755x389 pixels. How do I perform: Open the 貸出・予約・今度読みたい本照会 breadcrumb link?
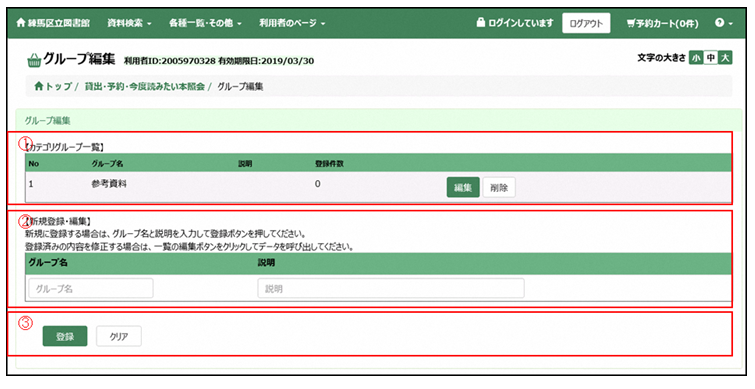144,87
